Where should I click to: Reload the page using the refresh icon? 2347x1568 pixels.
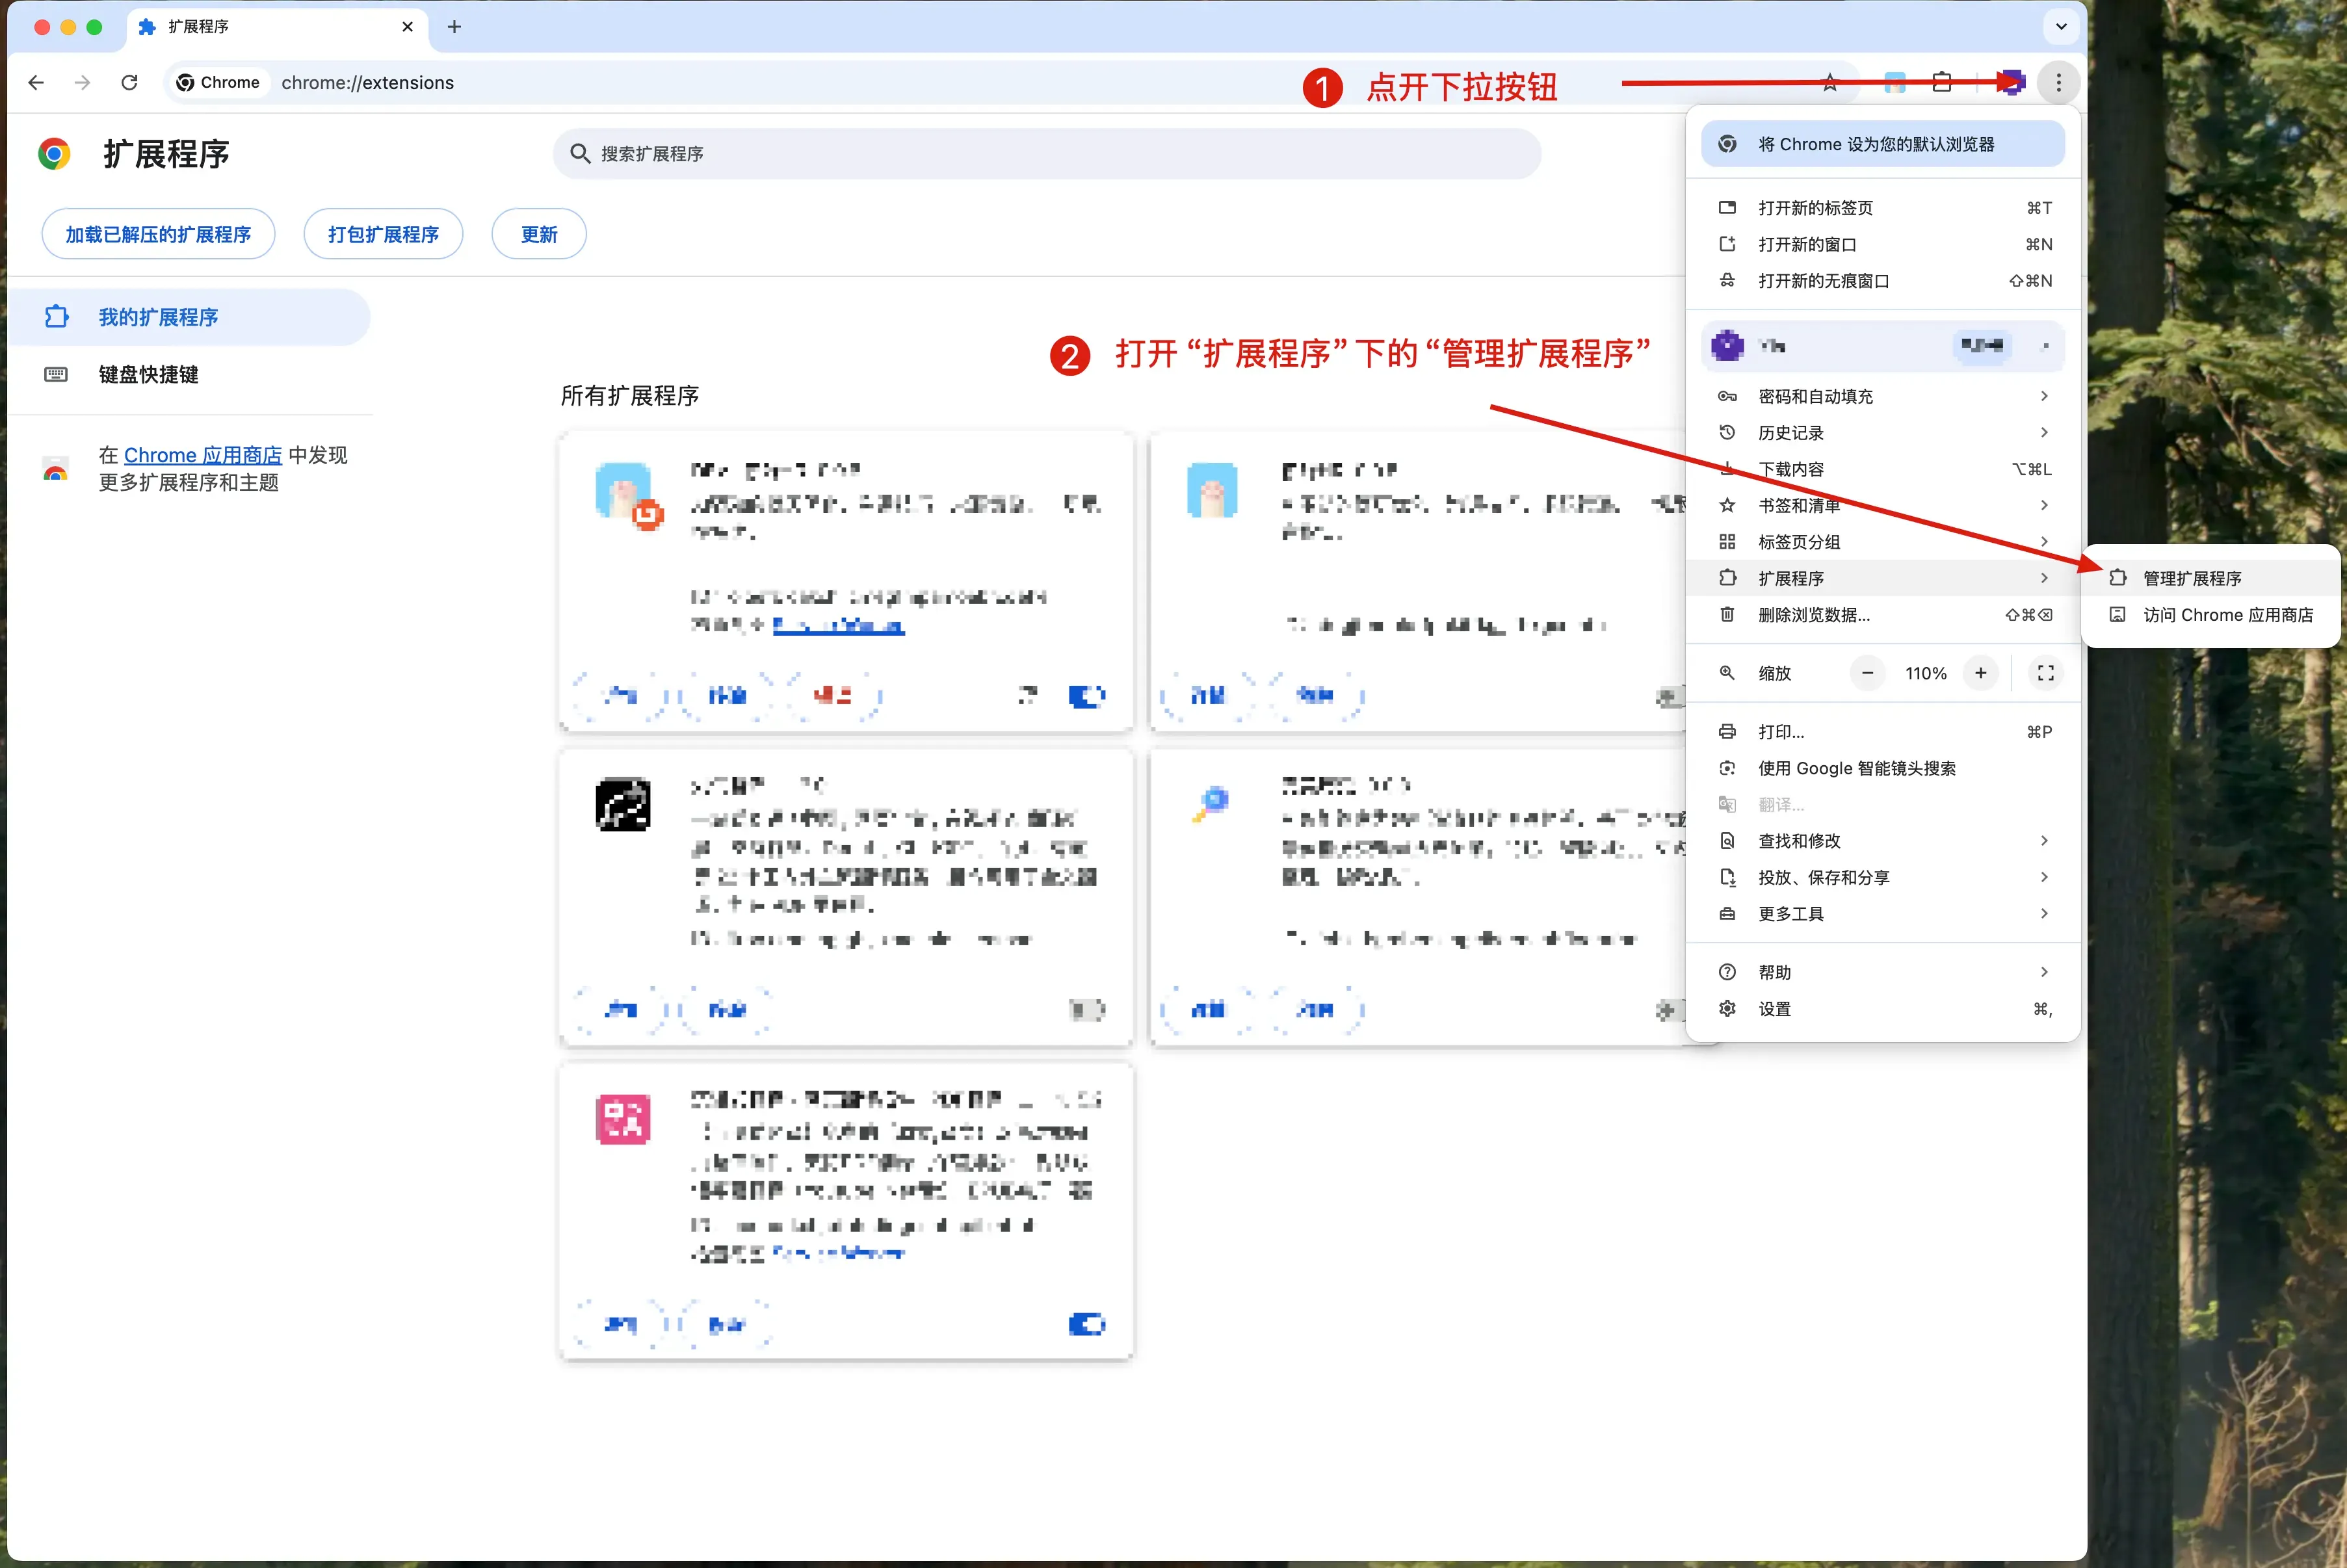click(130, 82)
